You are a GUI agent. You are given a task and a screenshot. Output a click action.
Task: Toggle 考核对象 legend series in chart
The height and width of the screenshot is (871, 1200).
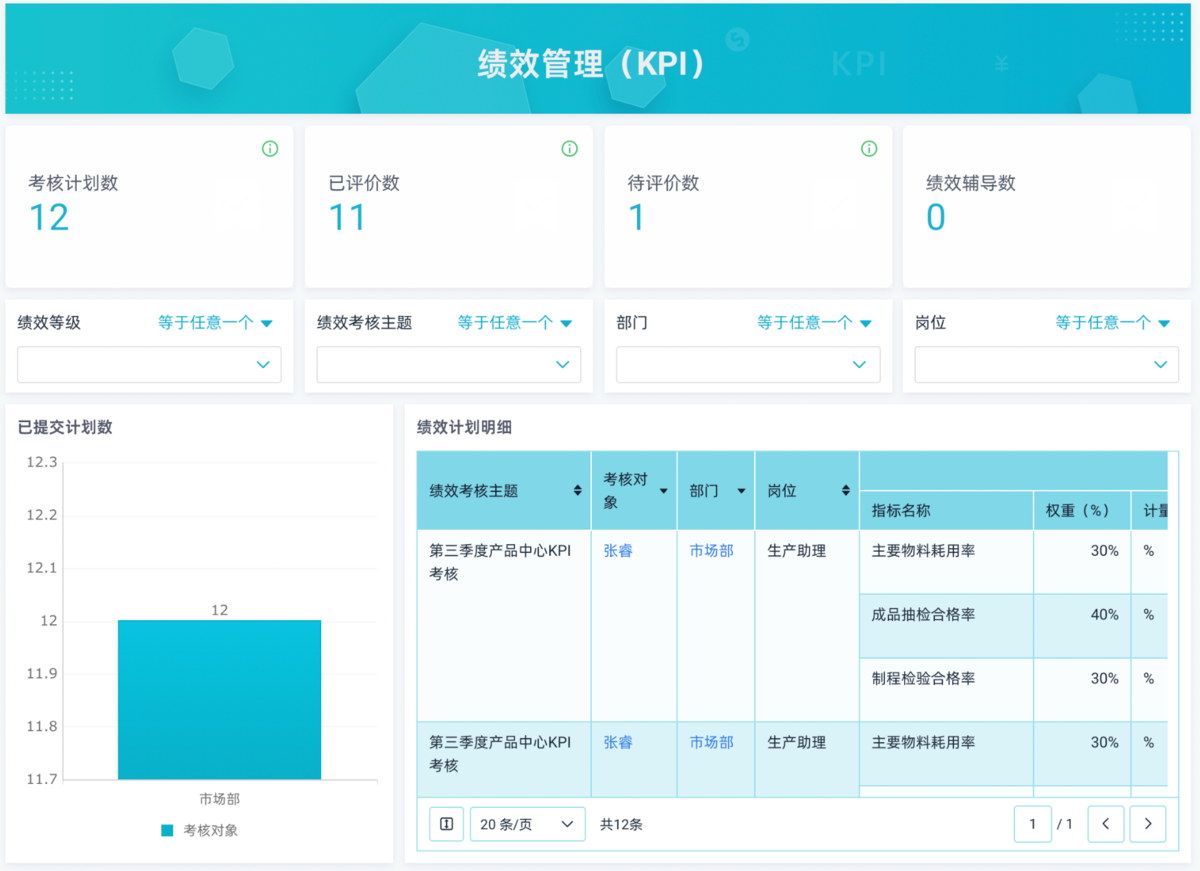point(200,830)
